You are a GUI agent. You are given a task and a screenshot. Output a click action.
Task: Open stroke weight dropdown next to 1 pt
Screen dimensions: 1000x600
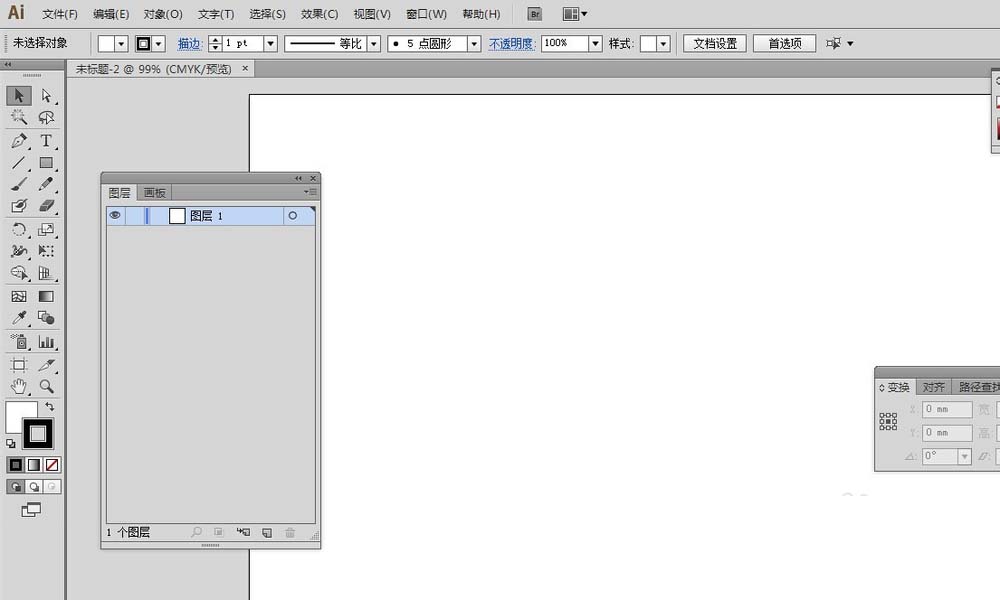(x=270, y=43)
